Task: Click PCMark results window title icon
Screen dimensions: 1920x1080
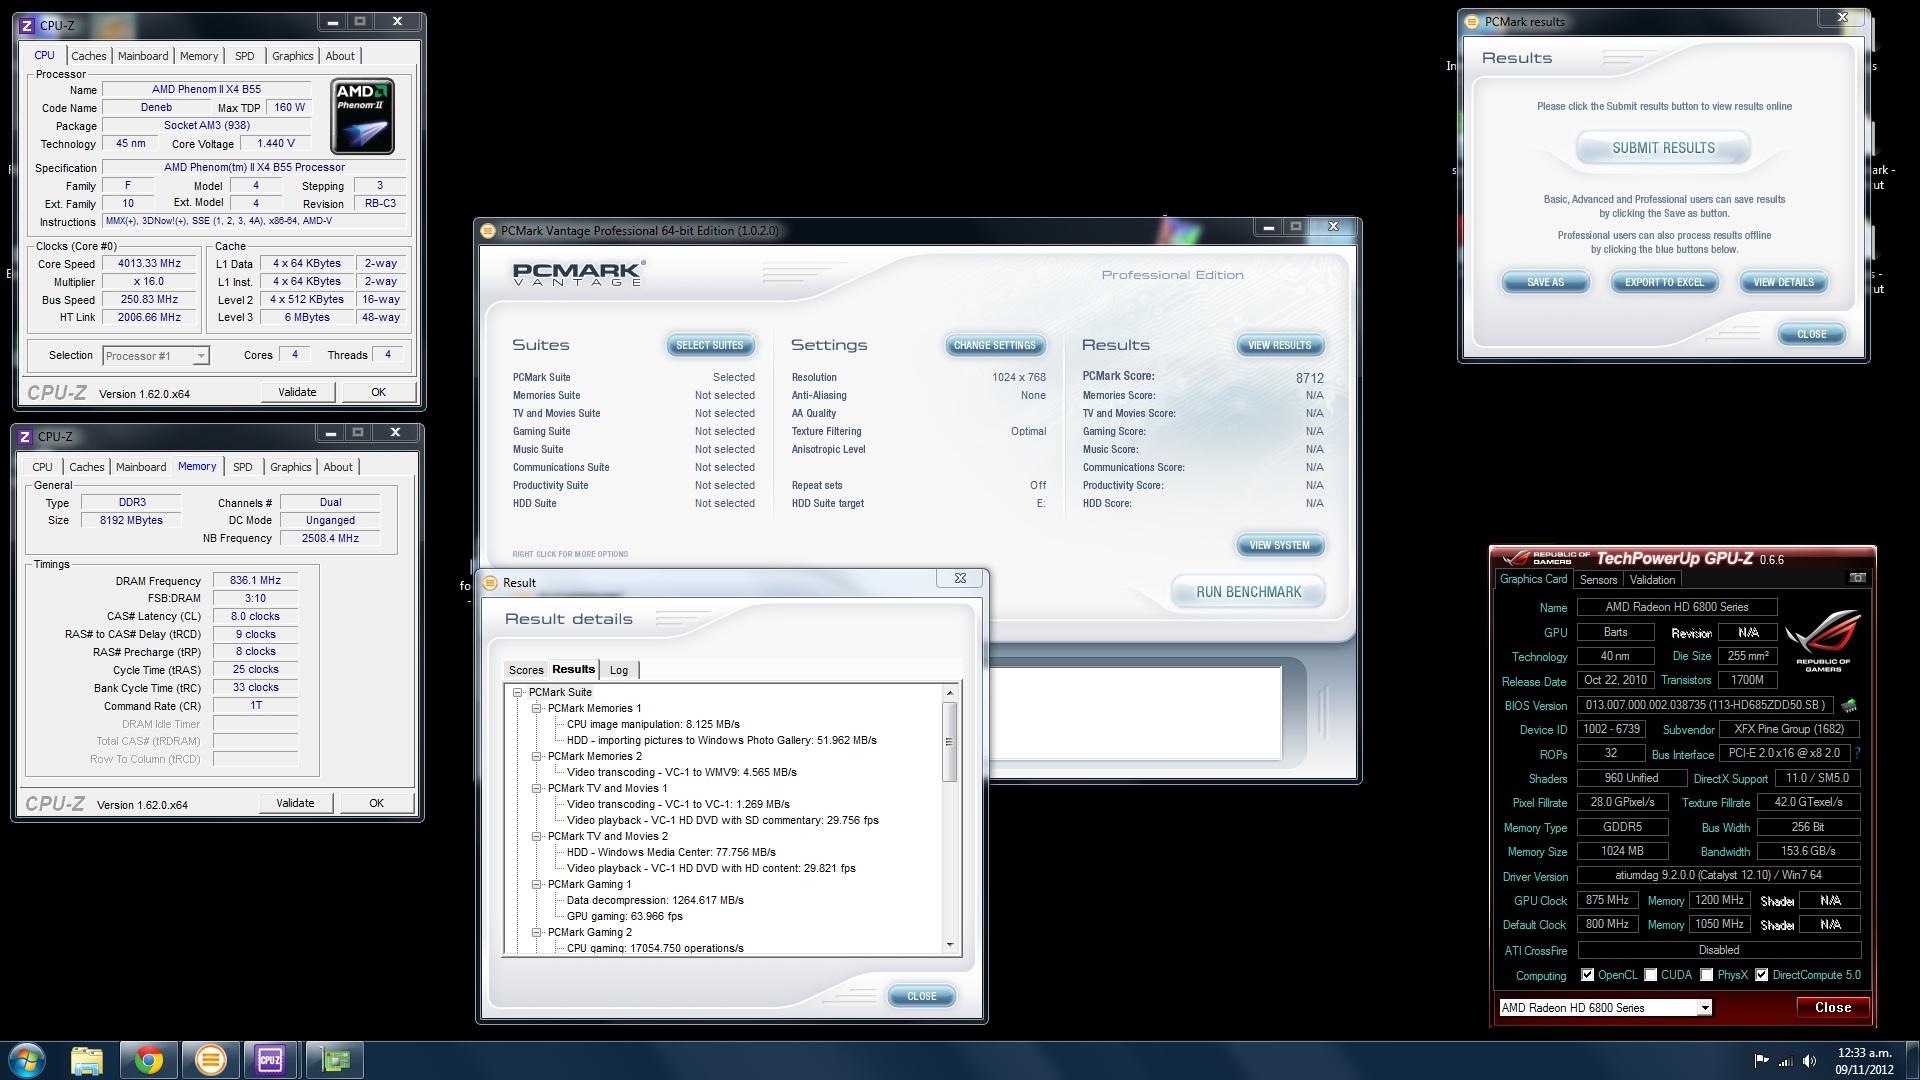Action: coord(1472,22)
